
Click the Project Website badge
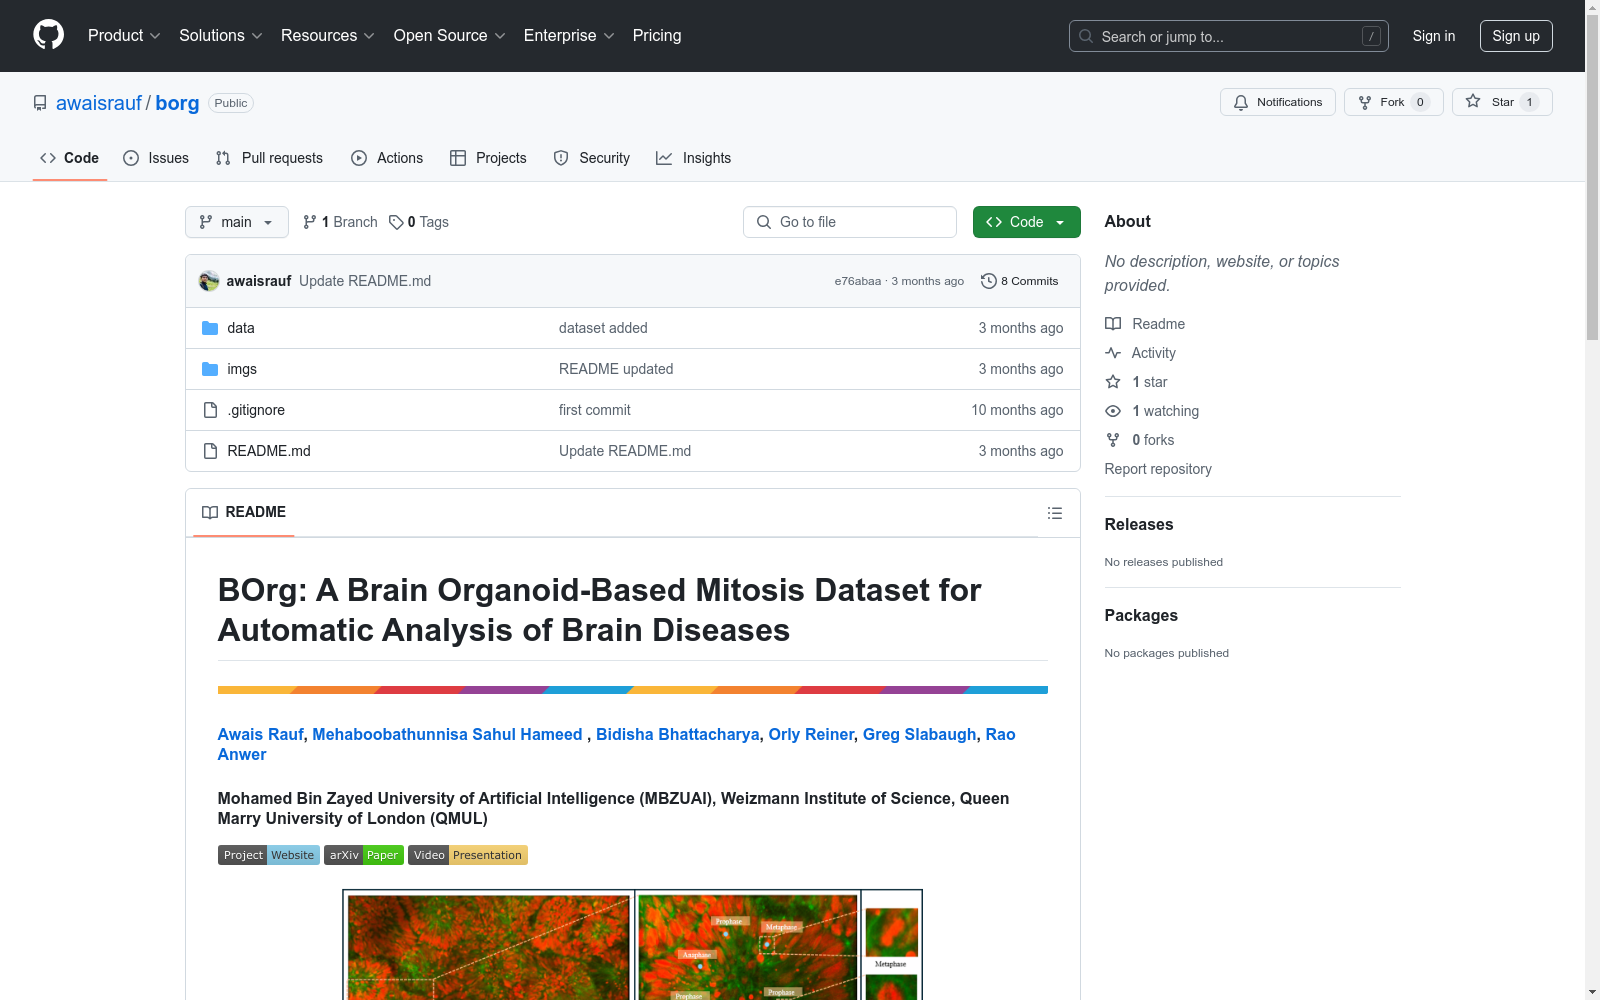(269, 855)
